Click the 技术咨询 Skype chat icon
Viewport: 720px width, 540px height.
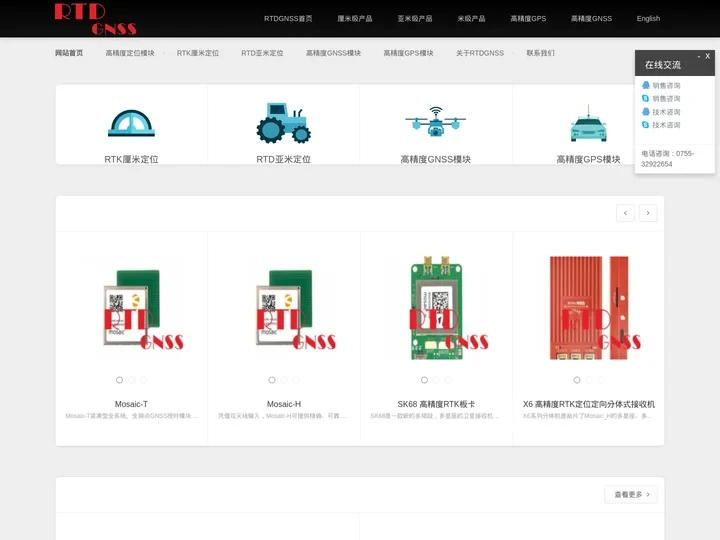646,124
